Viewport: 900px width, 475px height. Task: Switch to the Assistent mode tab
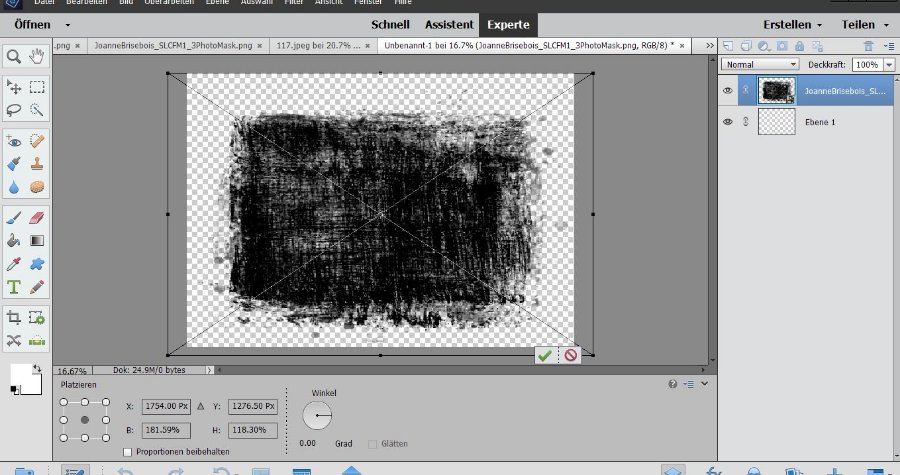[449, 24]
